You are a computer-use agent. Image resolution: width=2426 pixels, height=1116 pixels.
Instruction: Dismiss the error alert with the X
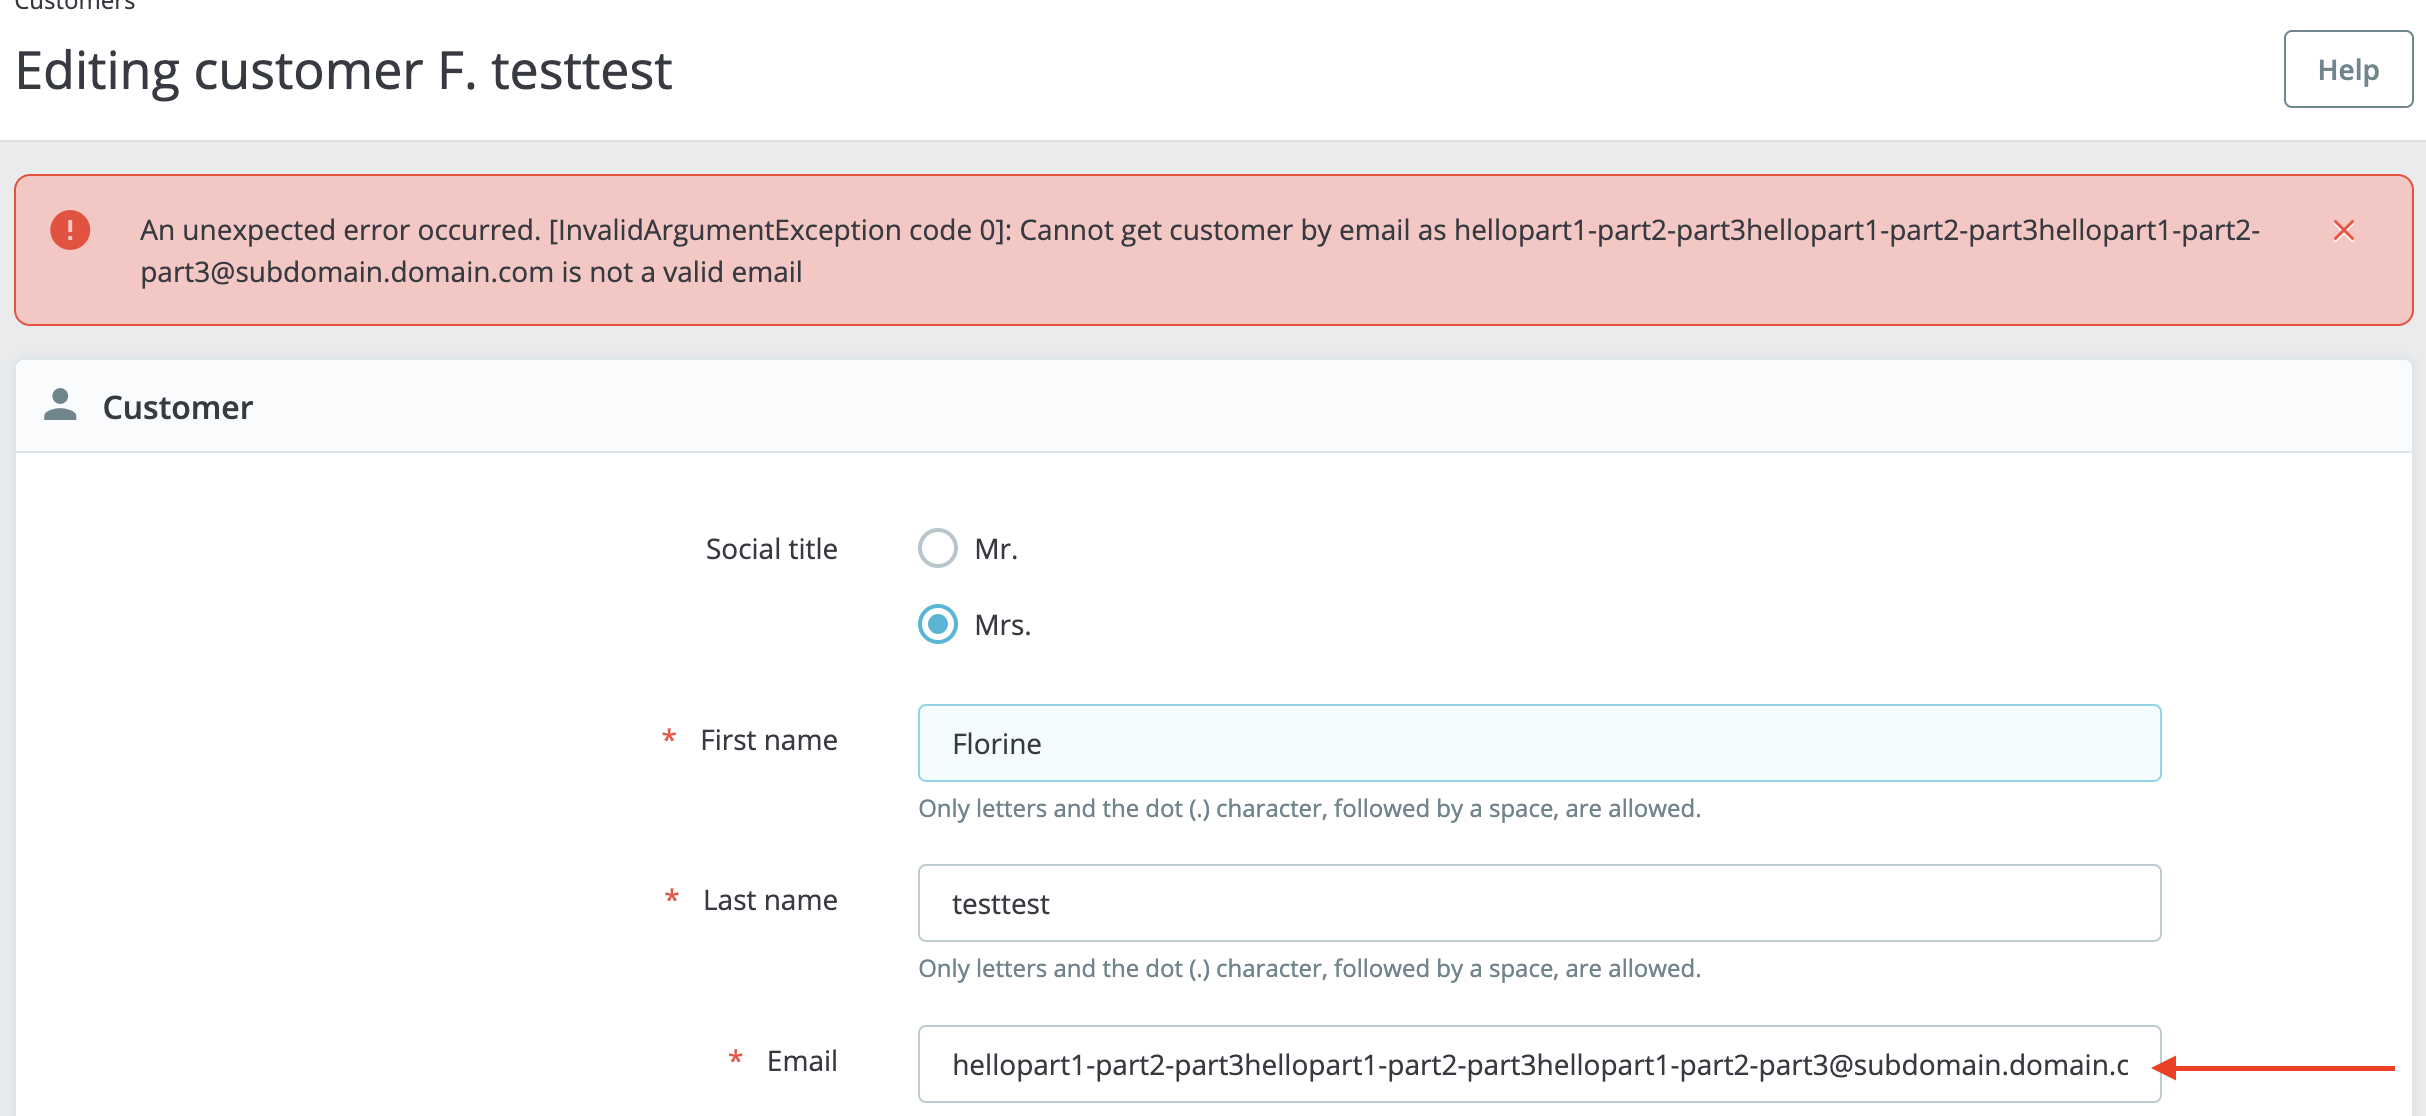click(2343, 231)
